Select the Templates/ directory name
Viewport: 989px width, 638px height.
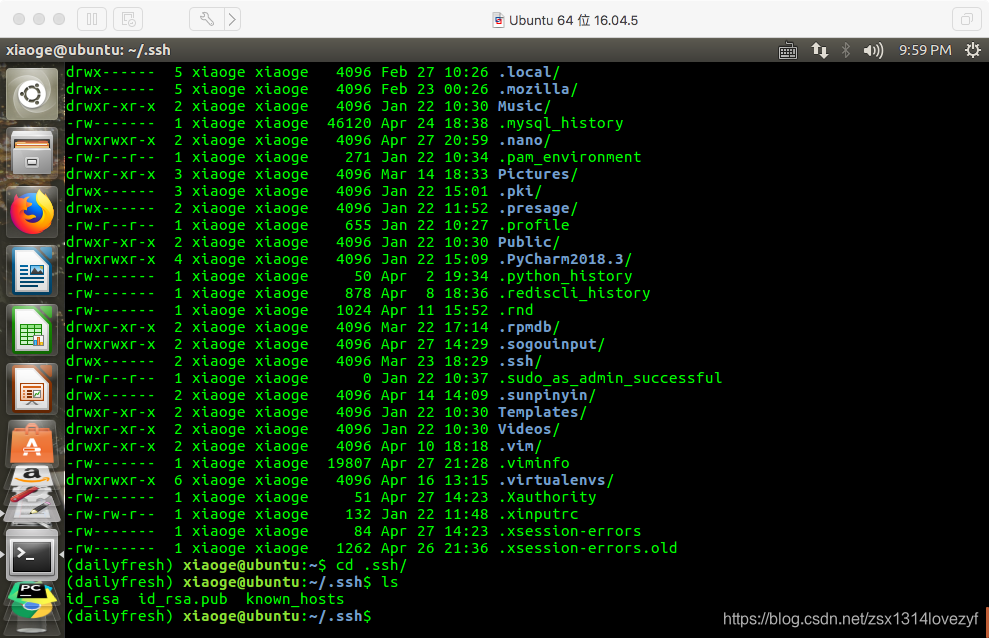coord(542,412)
